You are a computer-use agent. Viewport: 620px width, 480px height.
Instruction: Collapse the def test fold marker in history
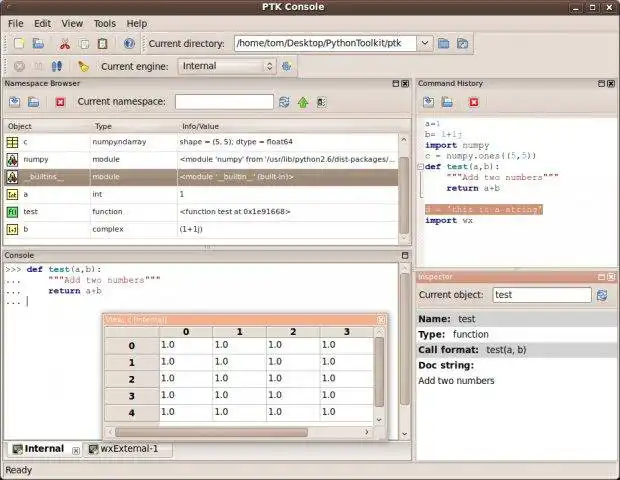click(420, 166)
